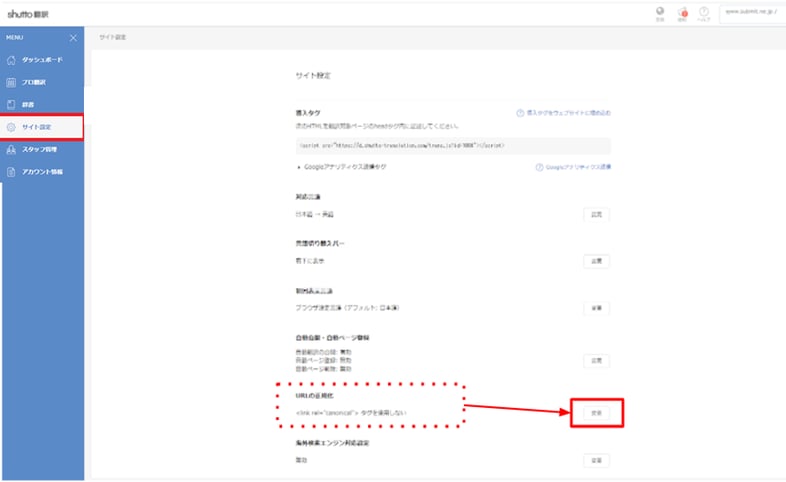Open notifications bell with red badge

pyautogui.click(x=682, y=14)
